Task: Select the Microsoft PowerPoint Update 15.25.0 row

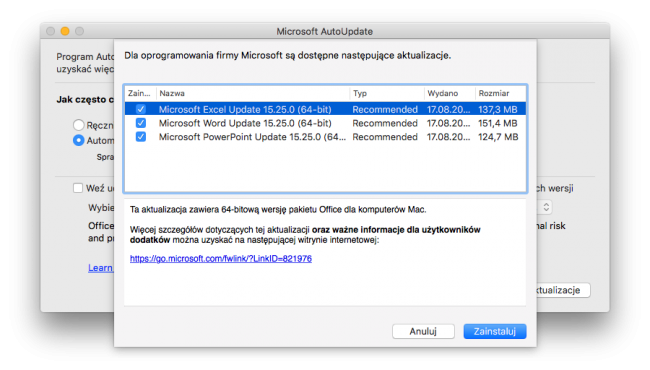Action: [x=325, y=137]
